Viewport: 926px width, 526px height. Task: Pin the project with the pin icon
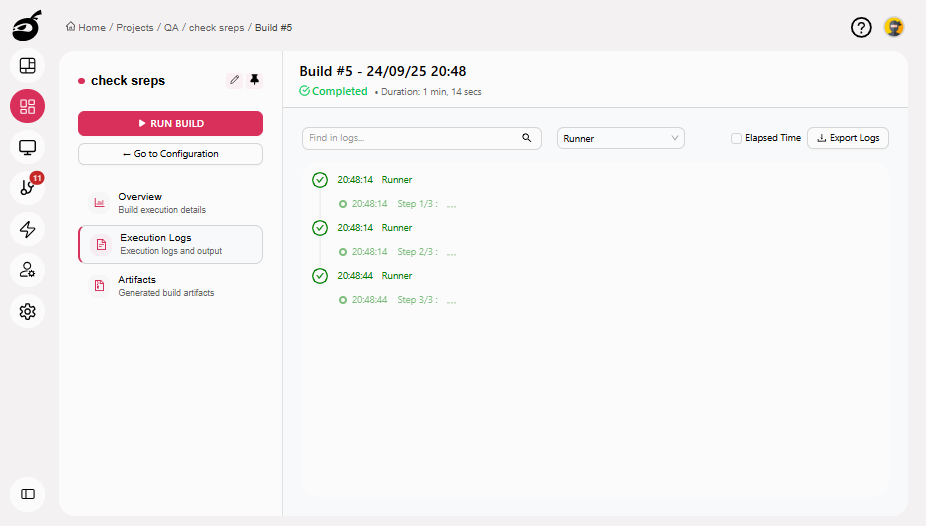coord(254,80)
